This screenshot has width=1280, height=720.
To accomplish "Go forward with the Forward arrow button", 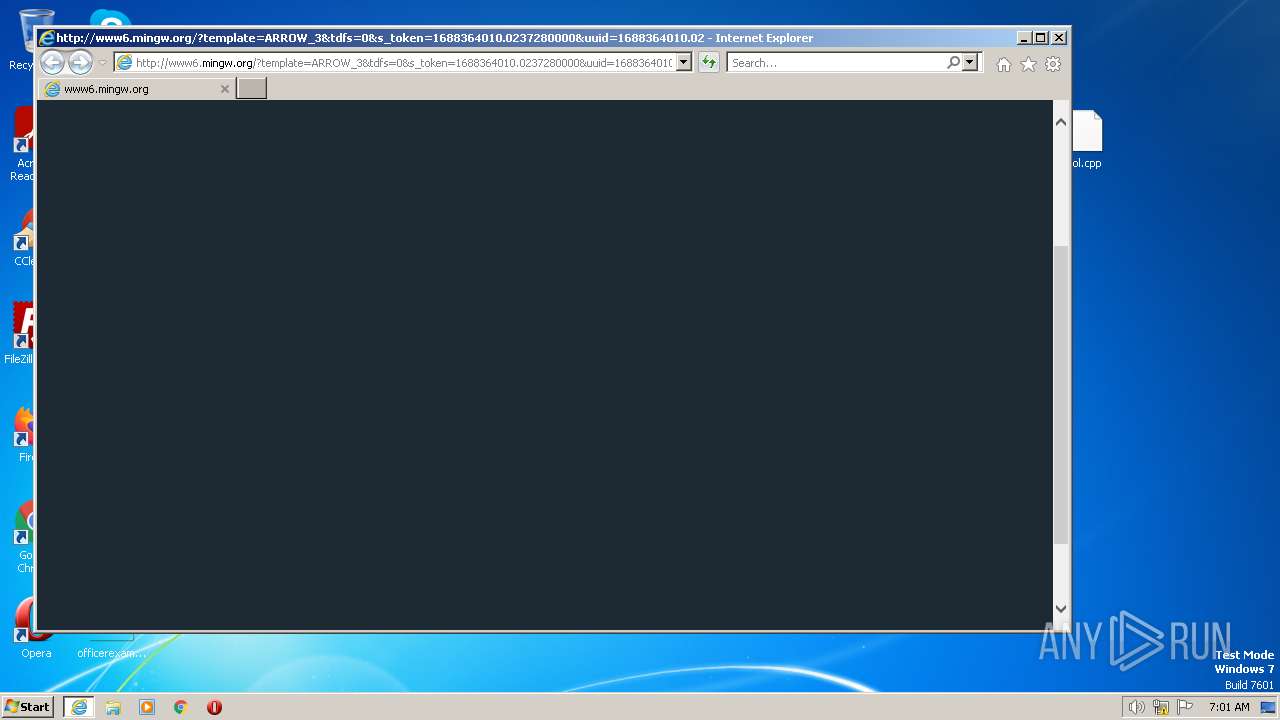I will (x=80, y=63).
